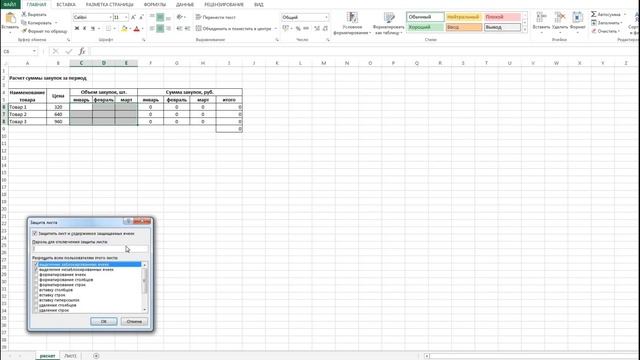Open the number format 'Общий' dropdown

click(326, 17)
